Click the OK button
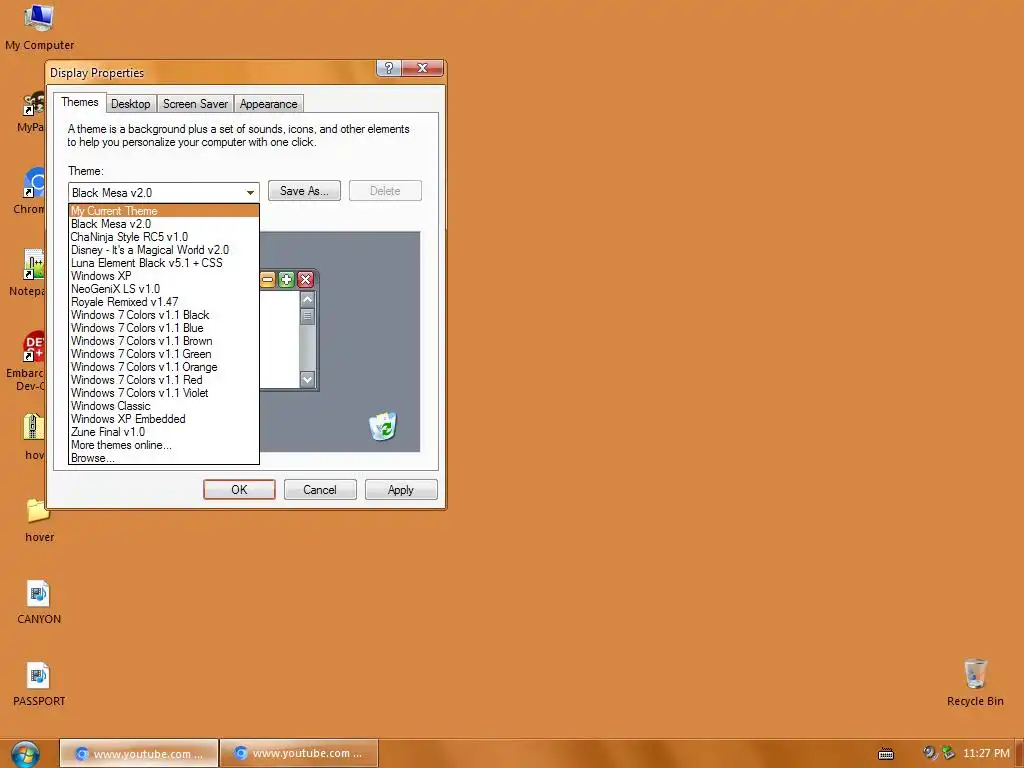This screenshot has width=1024, height=768. pyautogui.click(x=239, y=490)
